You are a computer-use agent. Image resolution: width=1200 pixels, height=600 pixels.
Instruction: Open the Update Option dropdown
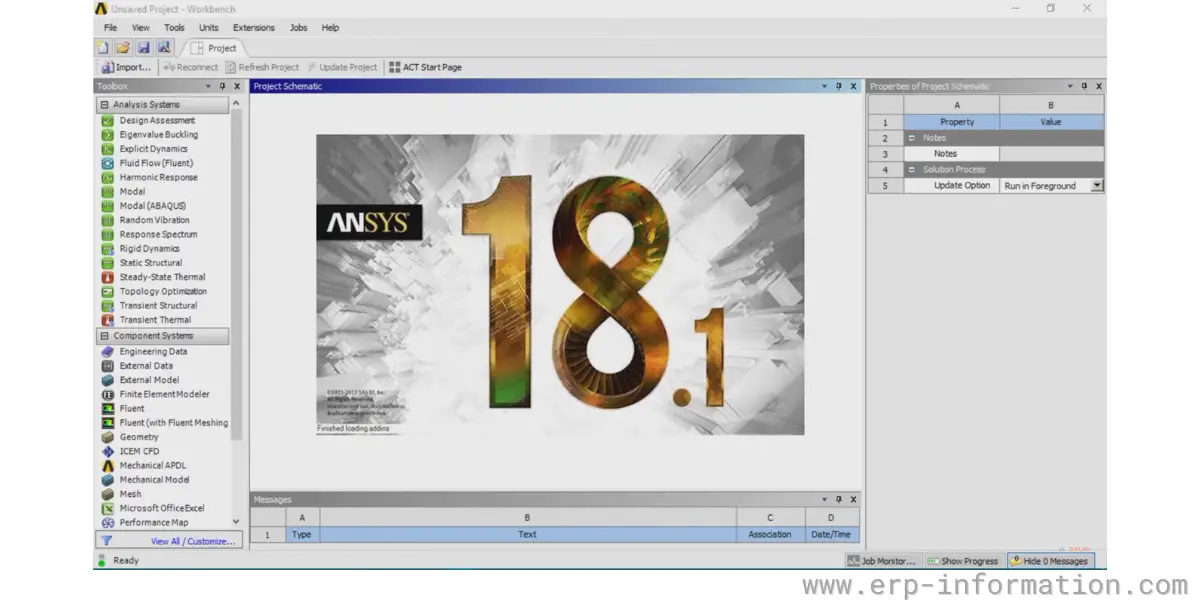pyautogui.click(x=1097, y=185)
